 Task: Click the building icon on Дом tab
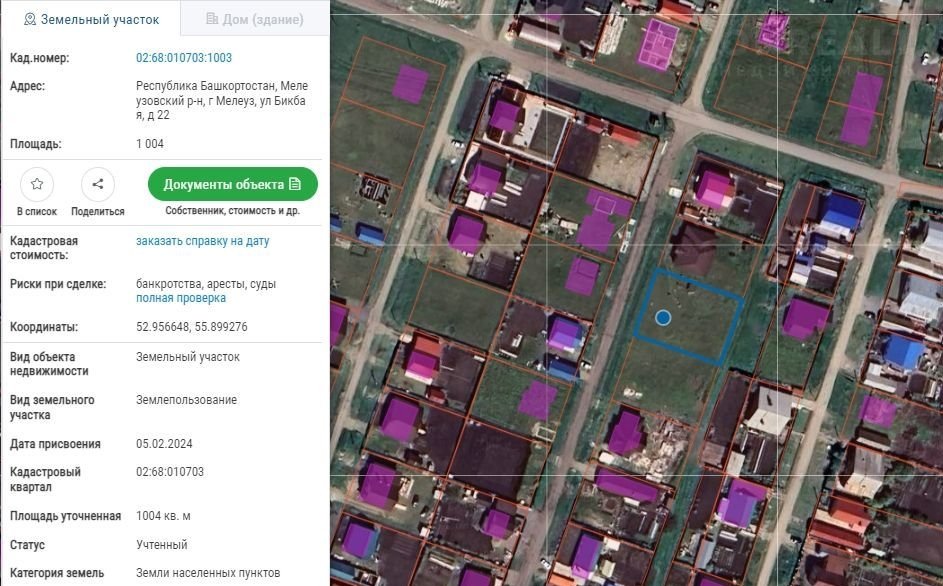click(211, 19)
